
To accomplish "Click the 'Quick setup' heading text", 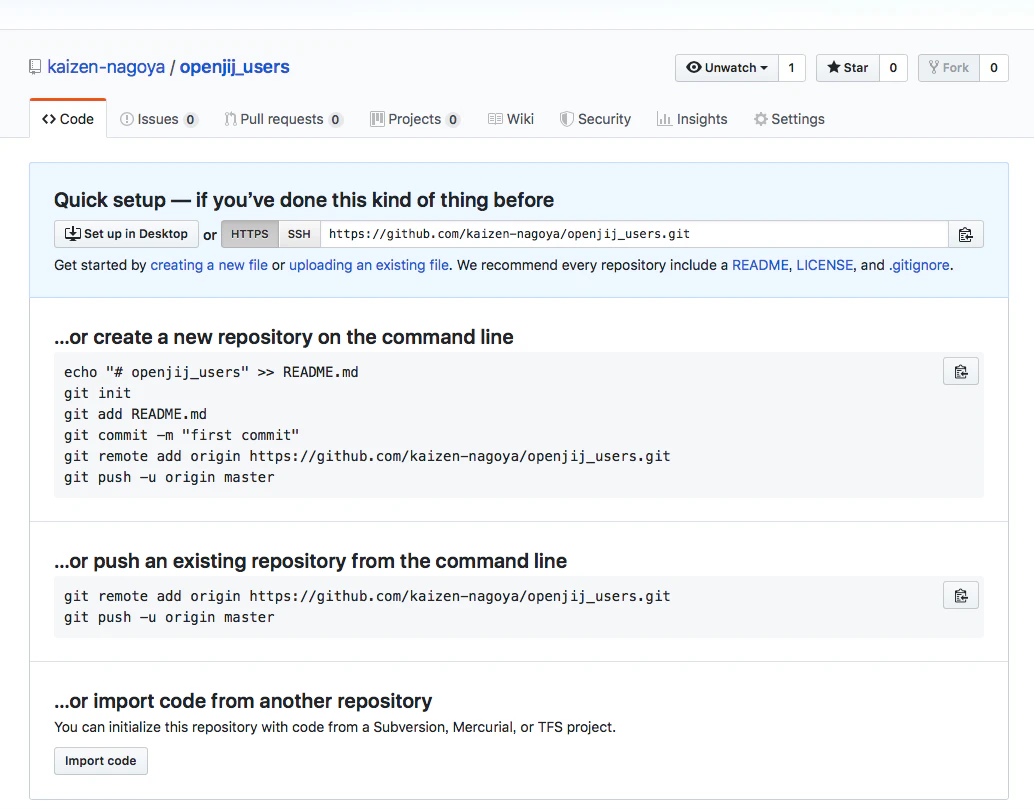I will coord(304,200).
